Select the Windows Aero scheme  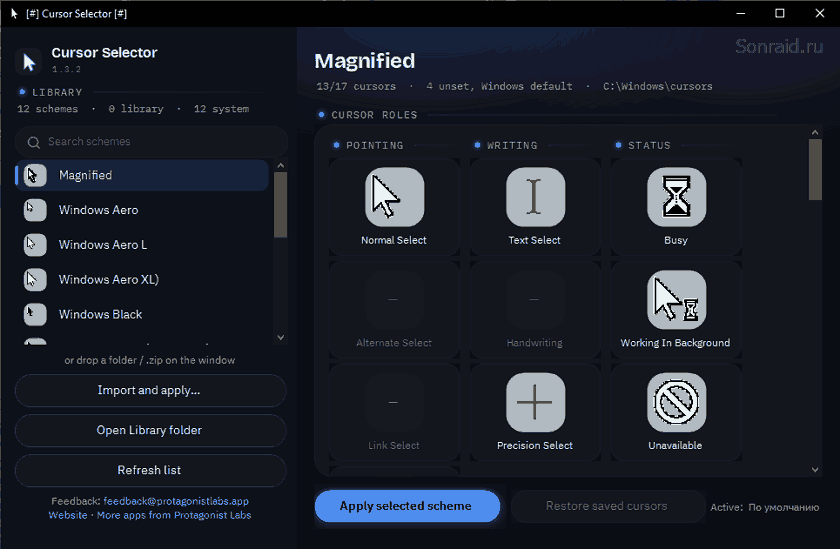click(x=142, y=210)
